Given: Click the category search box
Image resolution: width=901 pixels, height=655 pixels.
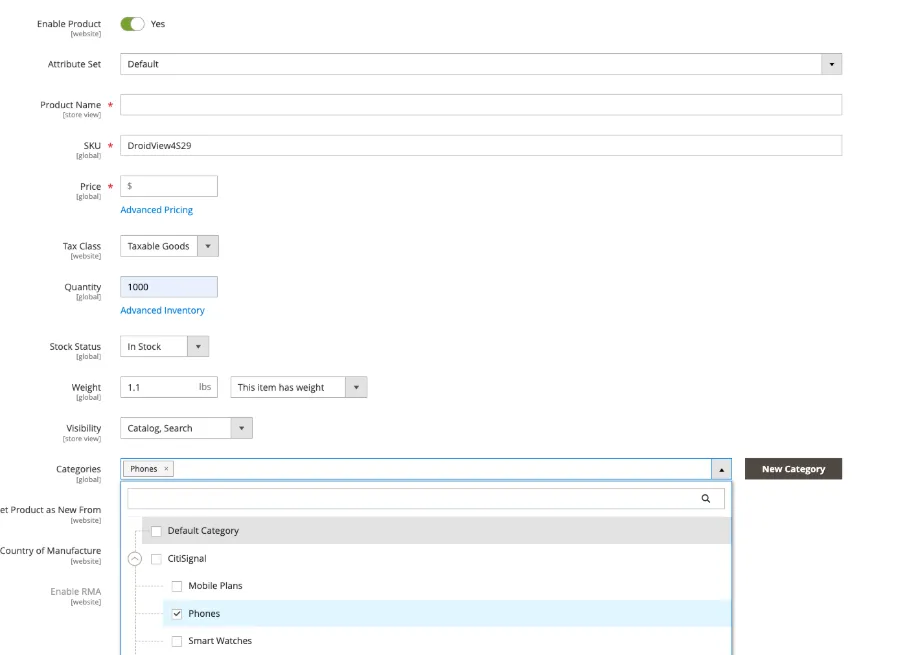Looking at the screenshot, I should point(426,499).
